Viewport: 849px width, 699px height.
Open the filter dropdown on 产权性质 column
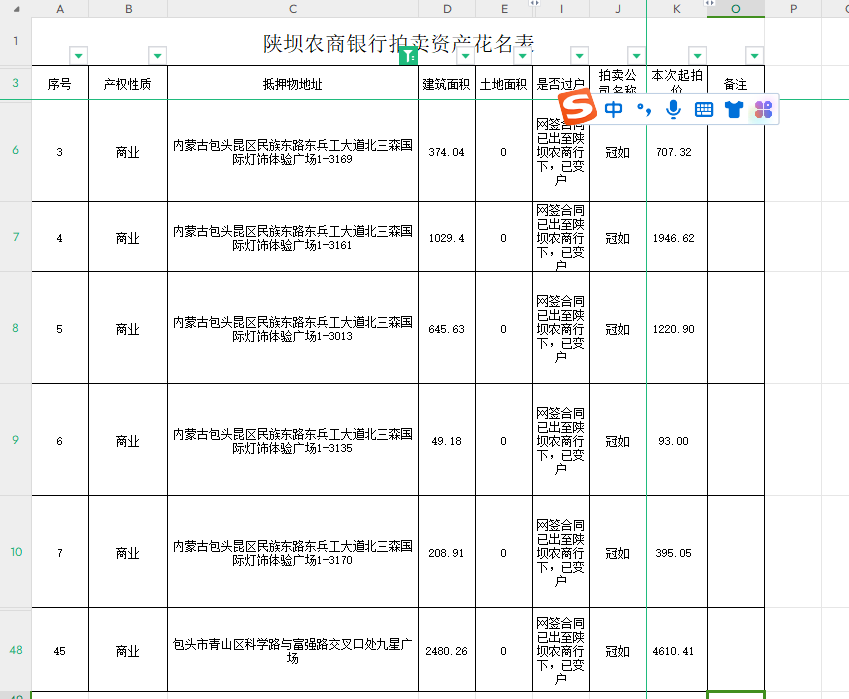(x=157, y=56)
